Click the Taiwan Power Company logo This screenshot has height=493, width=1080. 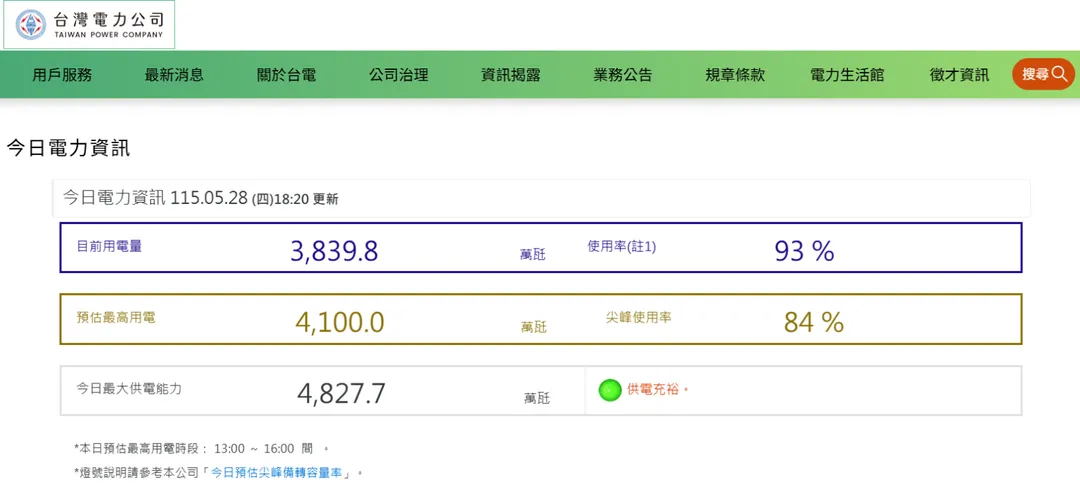point(89,25)
